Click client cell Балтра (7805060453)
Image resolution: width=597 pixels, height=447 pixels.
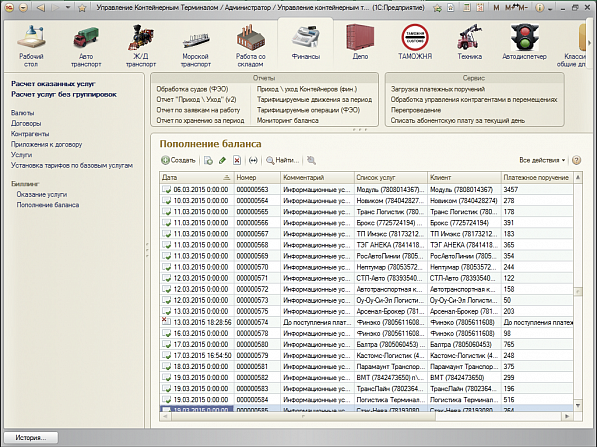464,344
